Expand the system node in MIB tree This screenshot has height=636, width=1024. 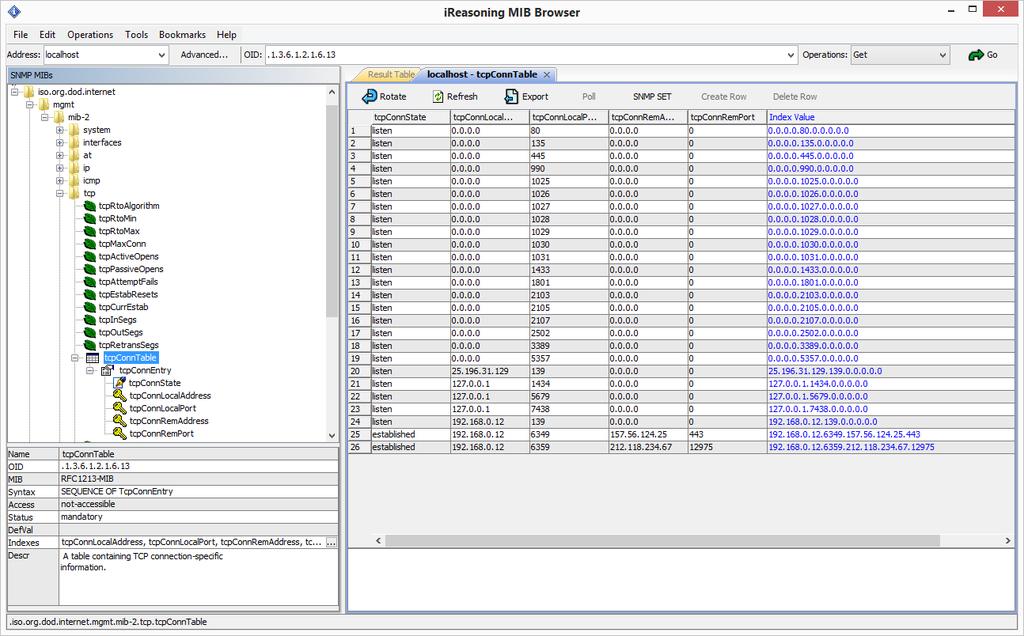(x=60, y=130)
